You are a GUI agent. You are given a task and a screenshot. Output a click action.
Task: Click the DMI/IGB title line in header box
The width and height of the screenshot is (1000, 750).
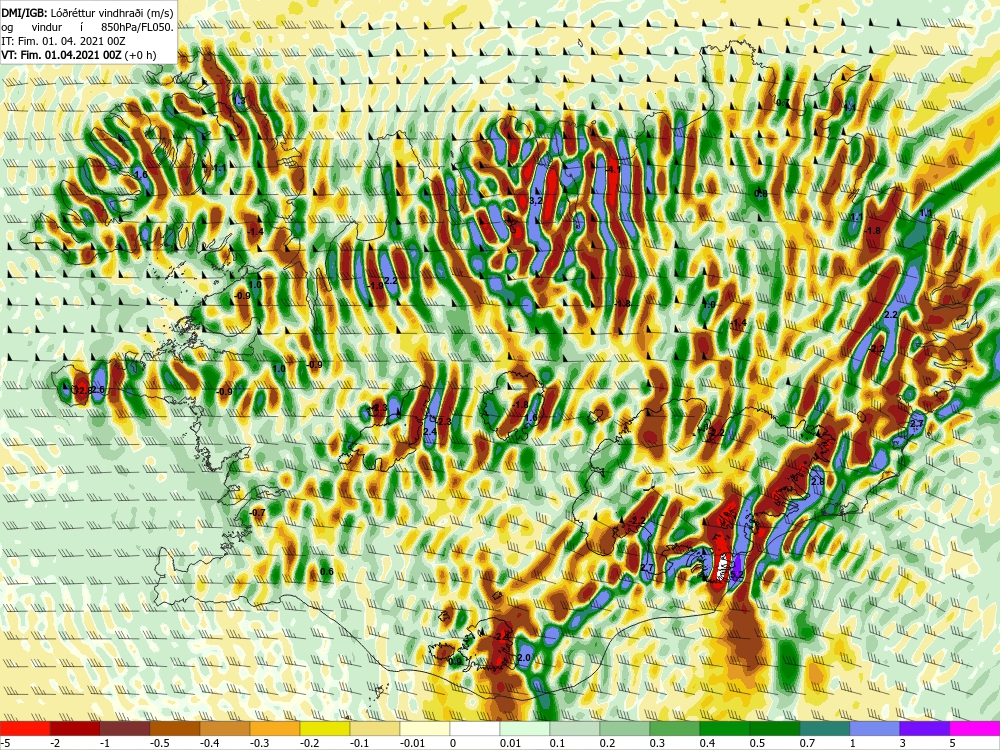(87, 12)
